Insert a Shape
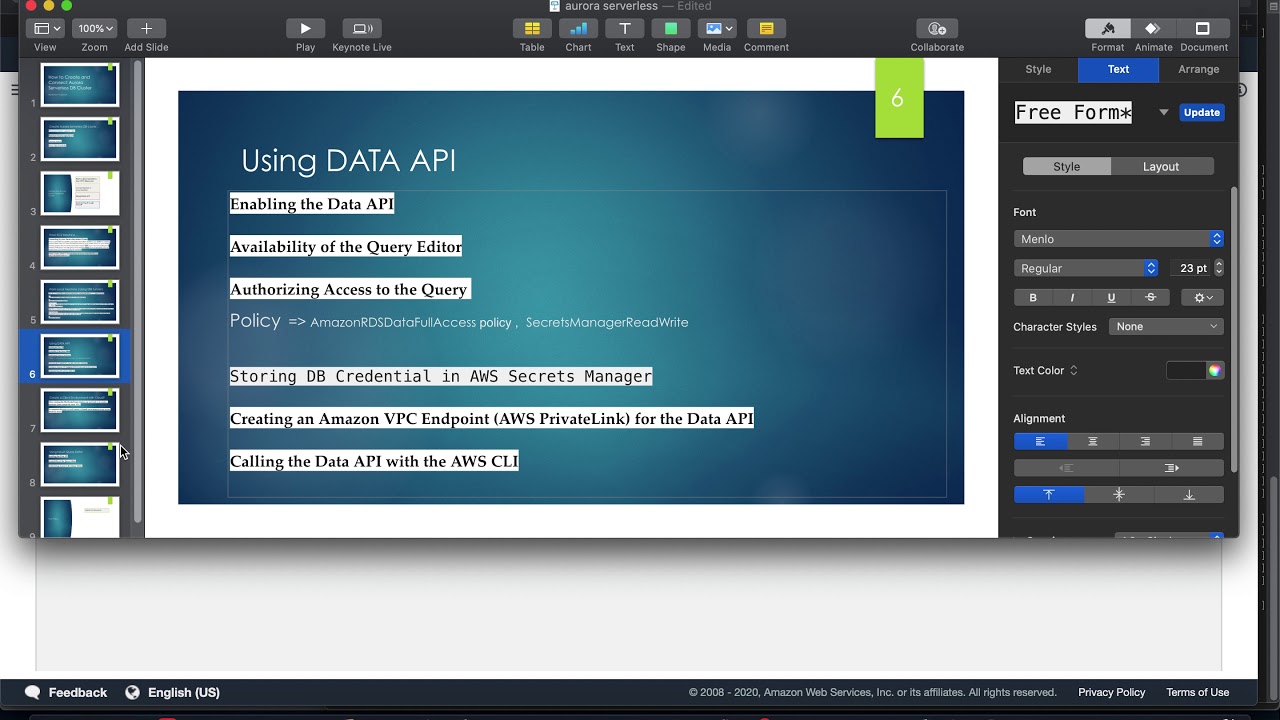The width and height of the screenshot is (1280, 720). 671,29
